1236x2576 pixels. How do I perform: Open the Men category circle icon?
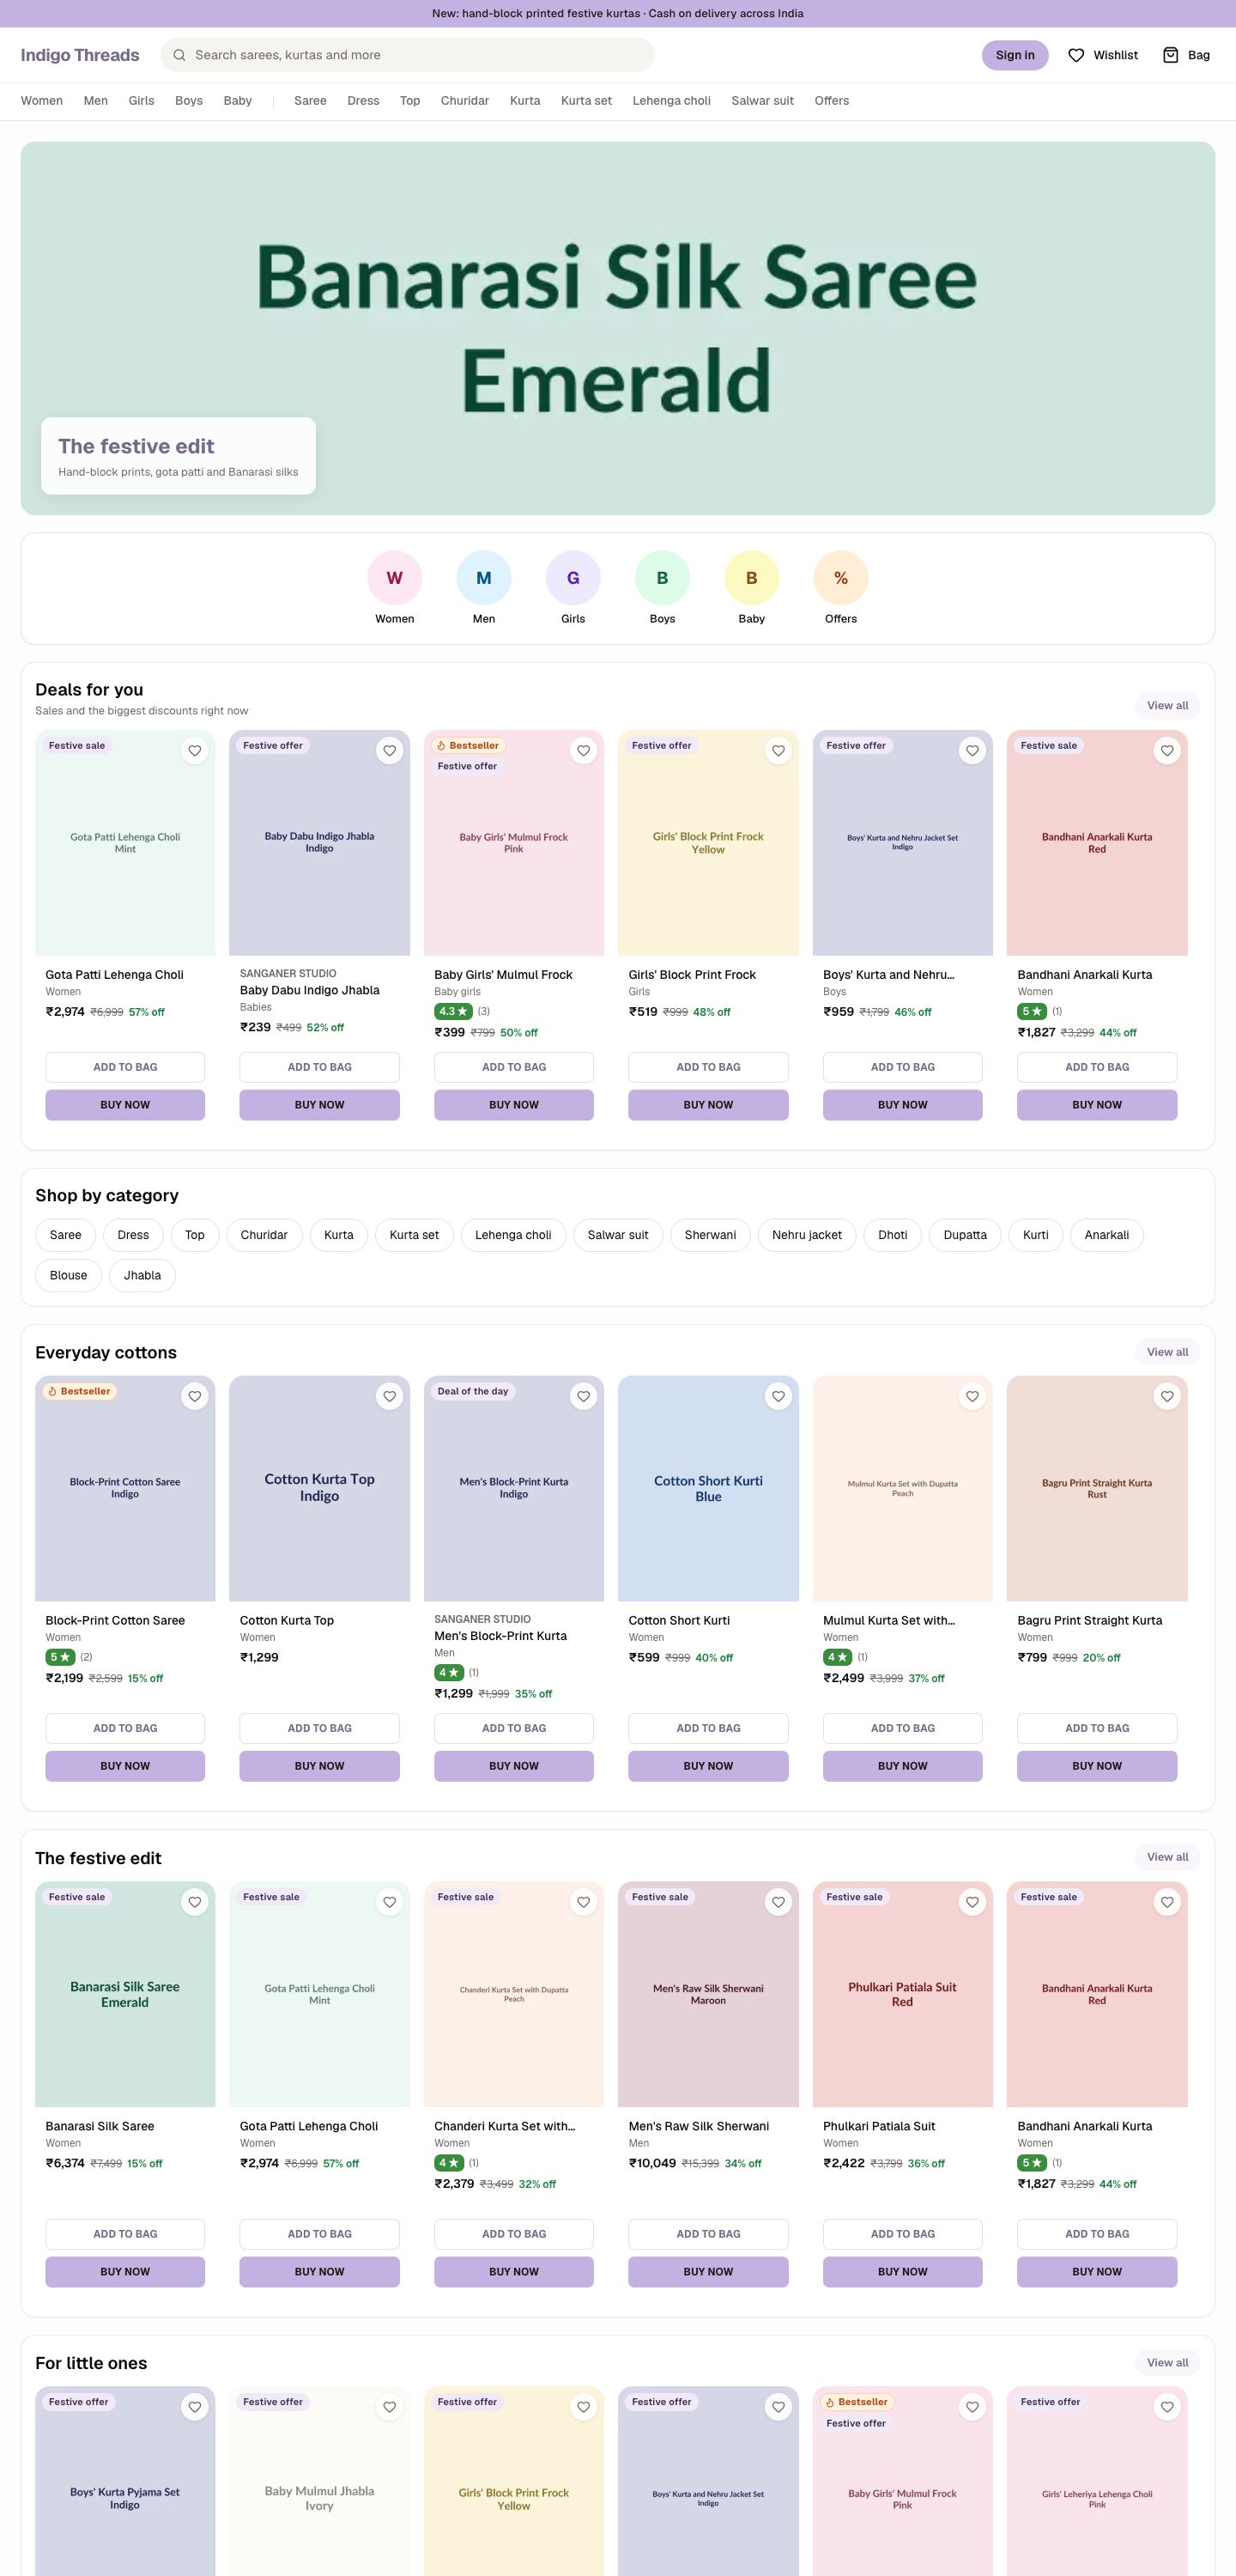tap(484, 578)
